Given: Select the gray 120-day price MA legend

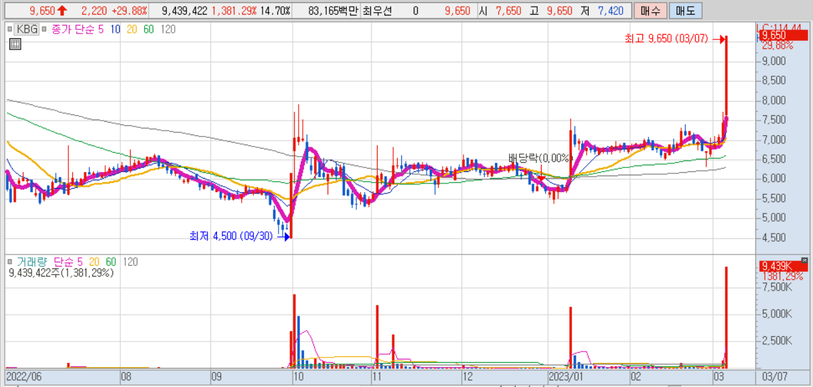Looking at the screenshot, I should click(168, 30).
